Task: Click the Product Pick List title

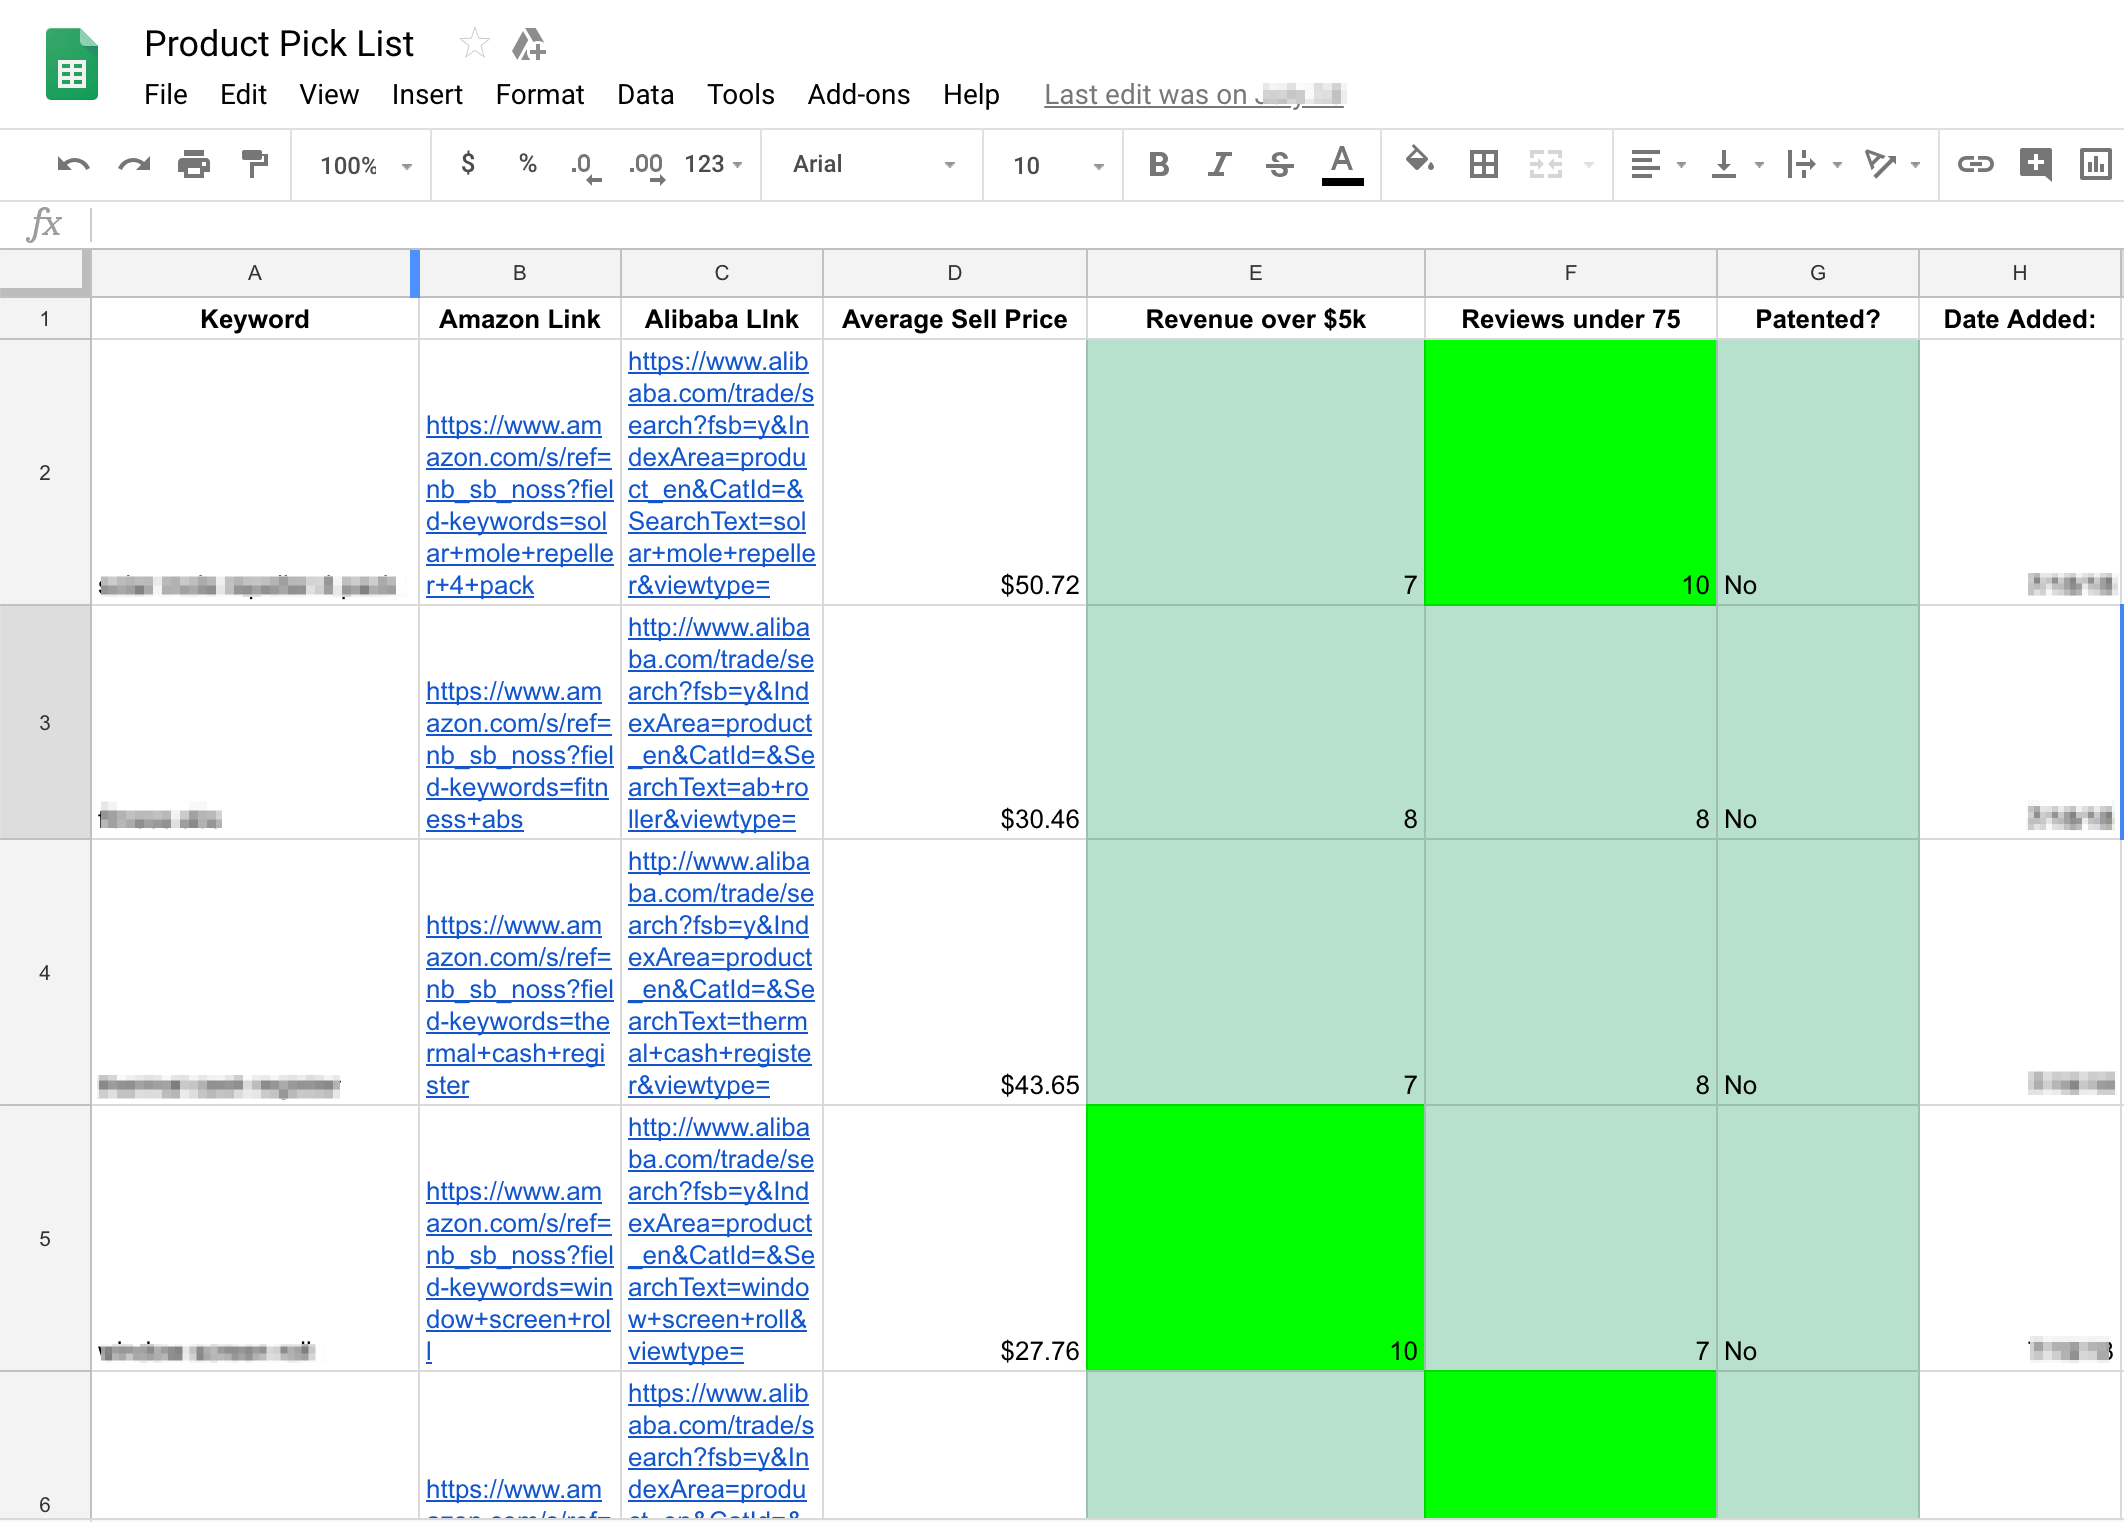Action: 279,44
